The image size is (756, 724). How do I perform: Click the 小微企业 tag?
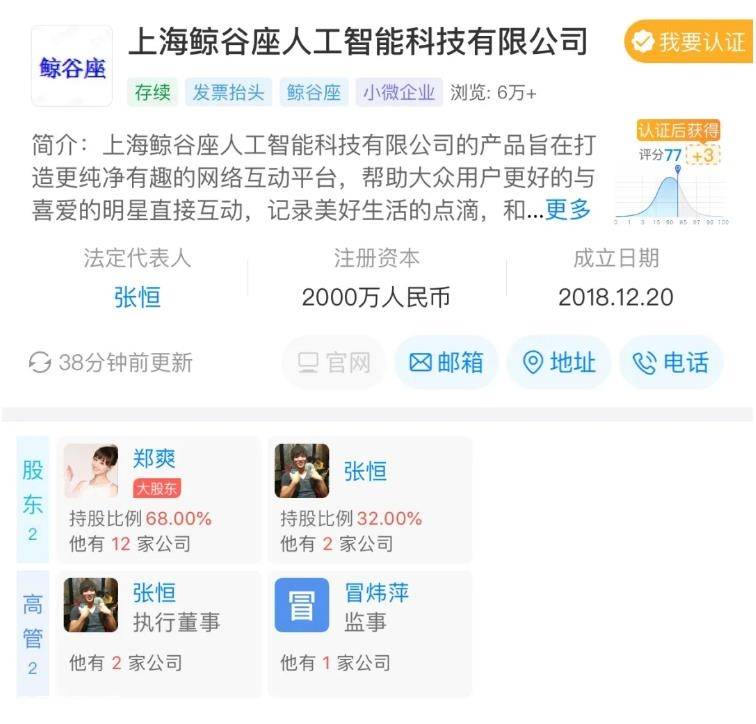coord(399,92)
